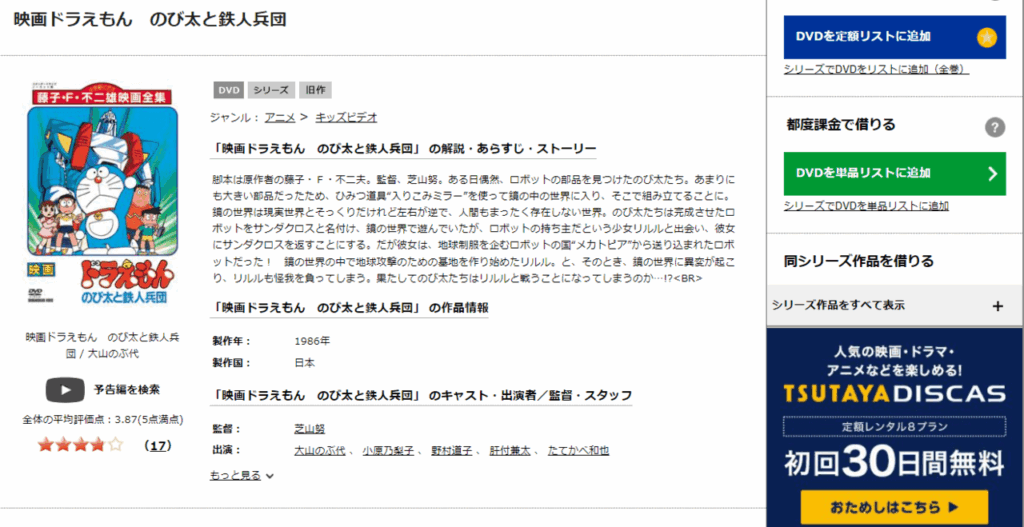The height and width of the screenshot is (527, 1024).
Task: Open the question mark help icon
Action: click(x=994, y=127)
